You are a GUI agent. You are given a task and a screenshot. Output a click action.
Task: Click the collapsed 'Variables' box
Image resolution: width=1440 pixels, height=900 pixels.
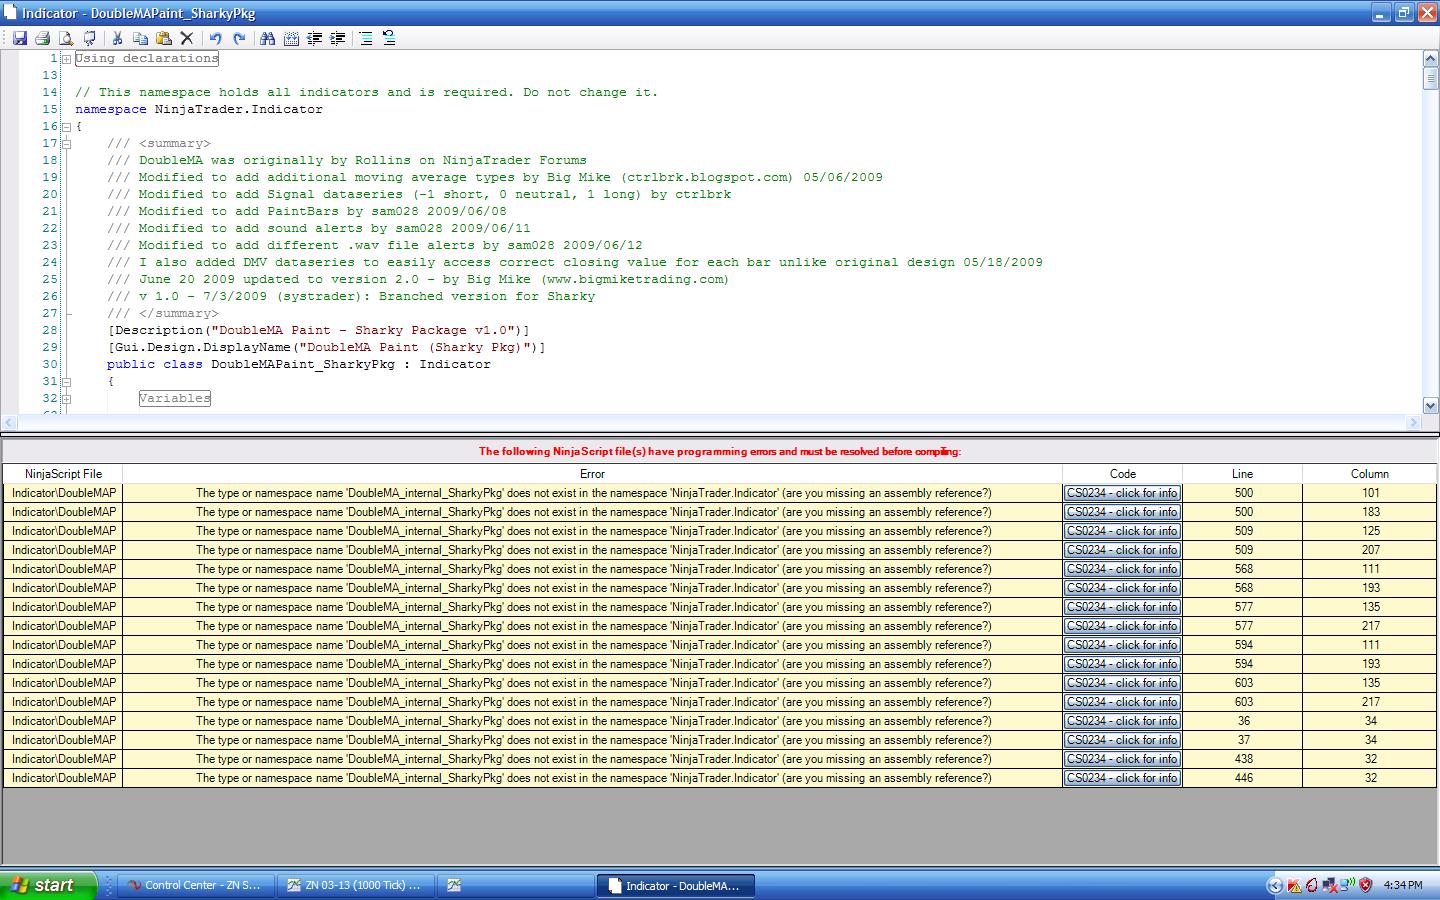[175, 399]
